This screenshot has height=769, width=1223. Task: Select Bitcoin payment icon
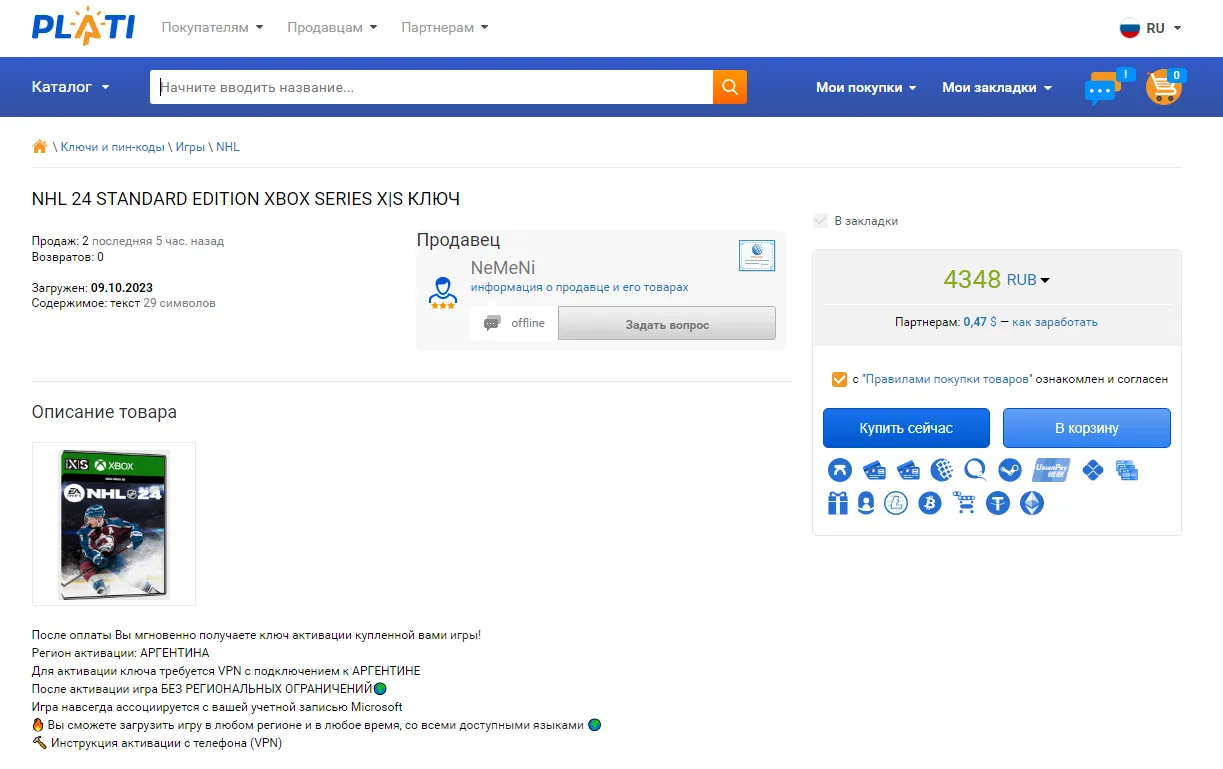[x=930, y=503]
